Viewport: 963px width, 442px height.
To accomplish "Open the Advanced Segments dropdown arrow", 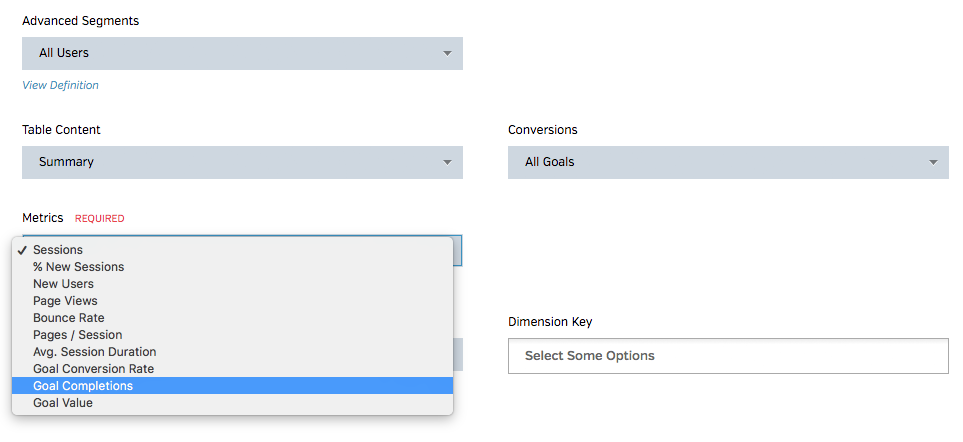I will (447, 53).
